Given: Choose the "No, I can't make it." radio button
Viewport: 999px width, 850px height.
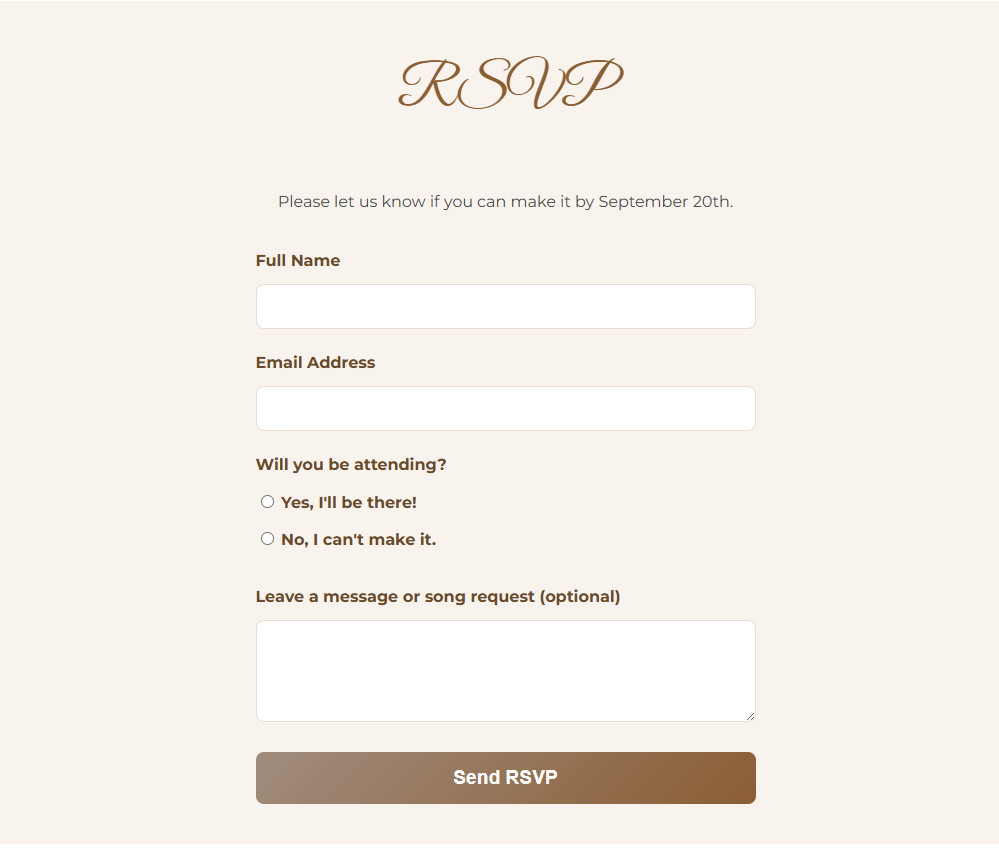Looking at the screenshot, I should pyautogui.click(x=267, y=539).
